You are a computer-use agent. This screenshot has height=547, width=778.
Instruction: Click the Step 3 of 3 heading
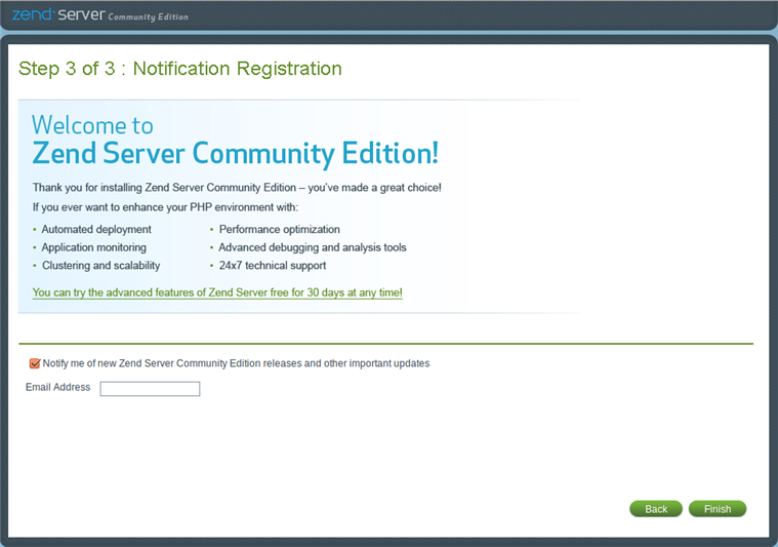click(180, 69)
